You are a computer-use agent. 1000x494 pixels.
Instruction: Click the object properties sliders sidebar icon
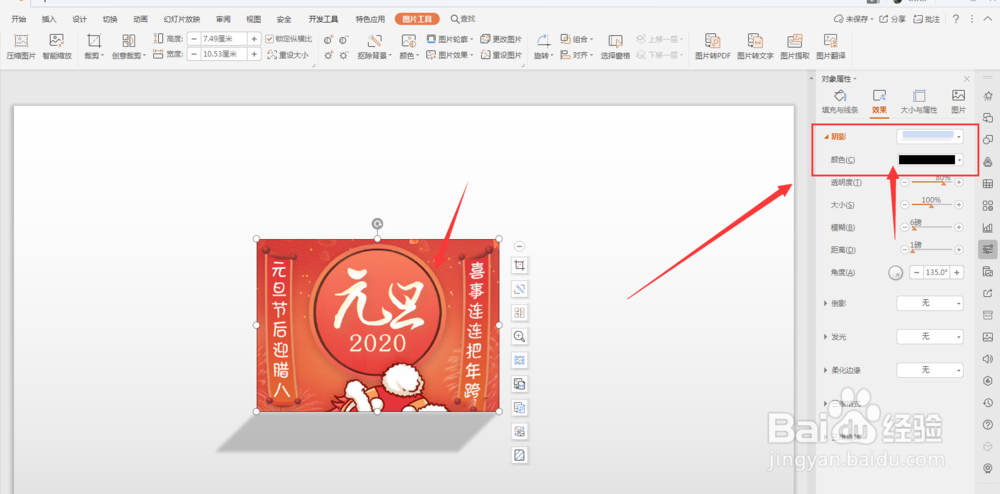(988, 249)
